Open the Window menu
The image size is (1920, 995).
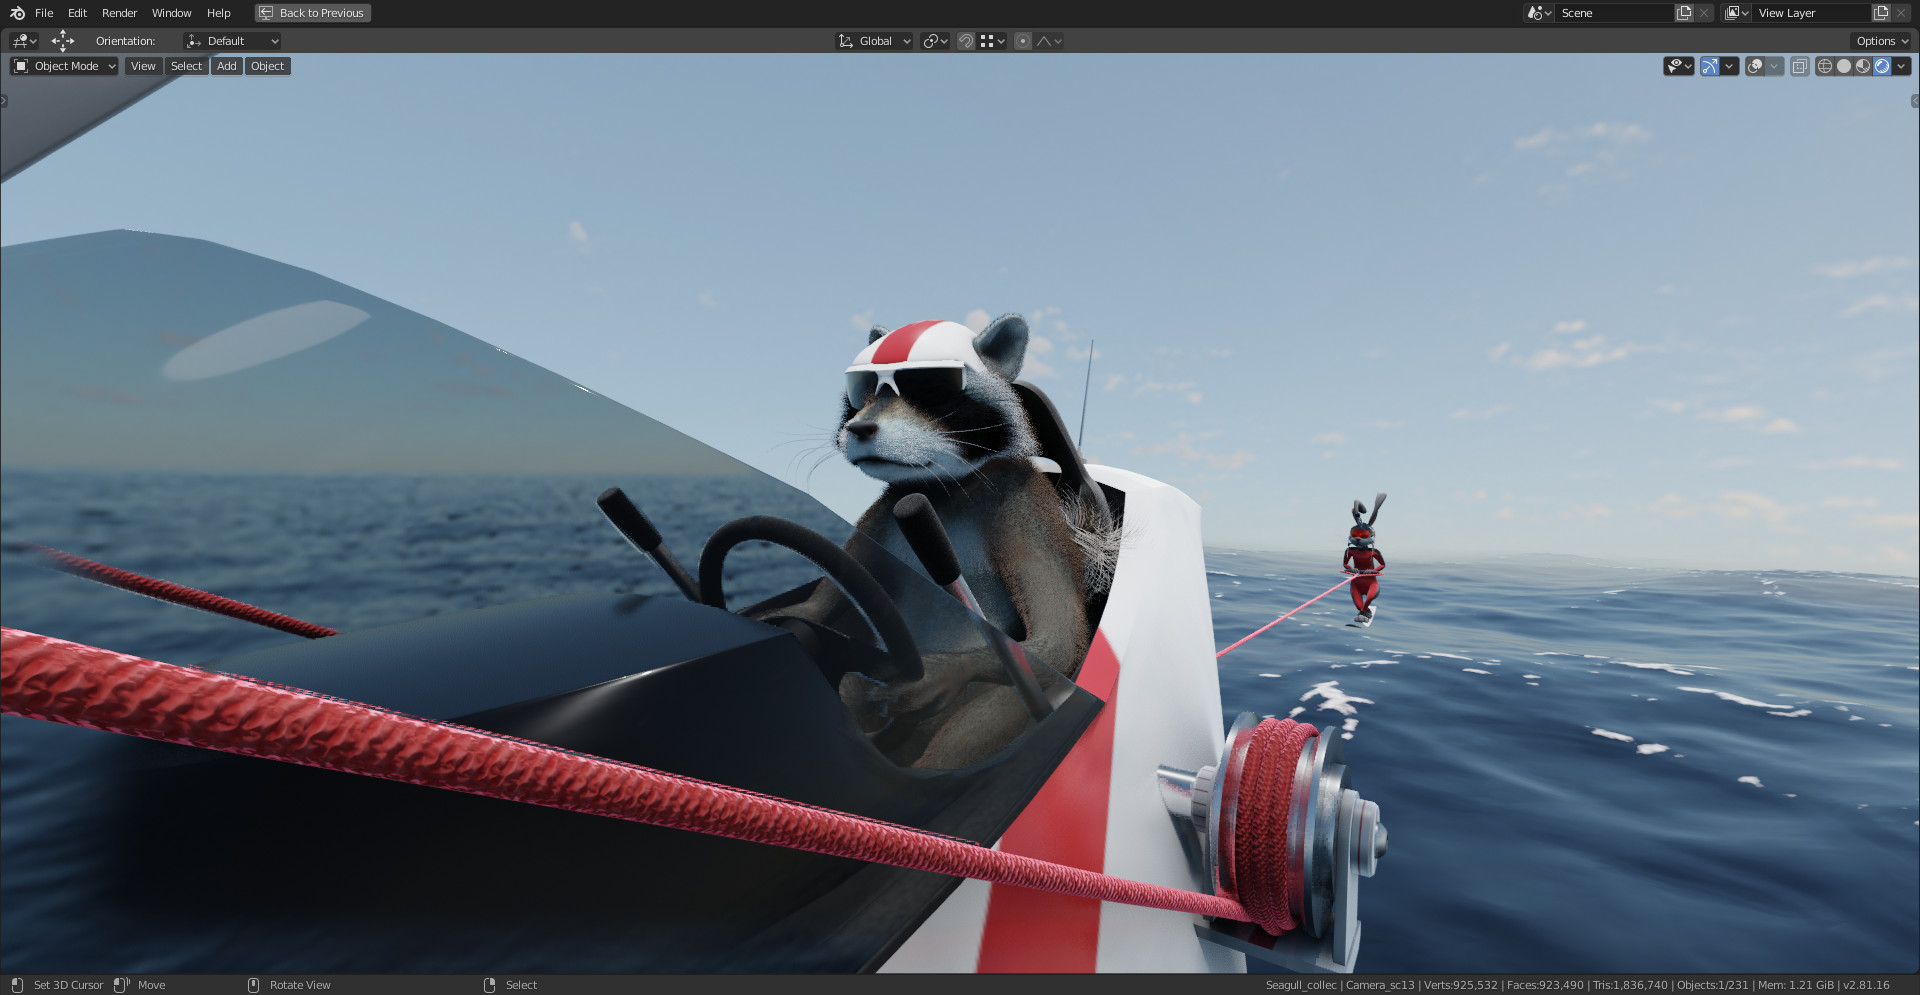point(171,13)
